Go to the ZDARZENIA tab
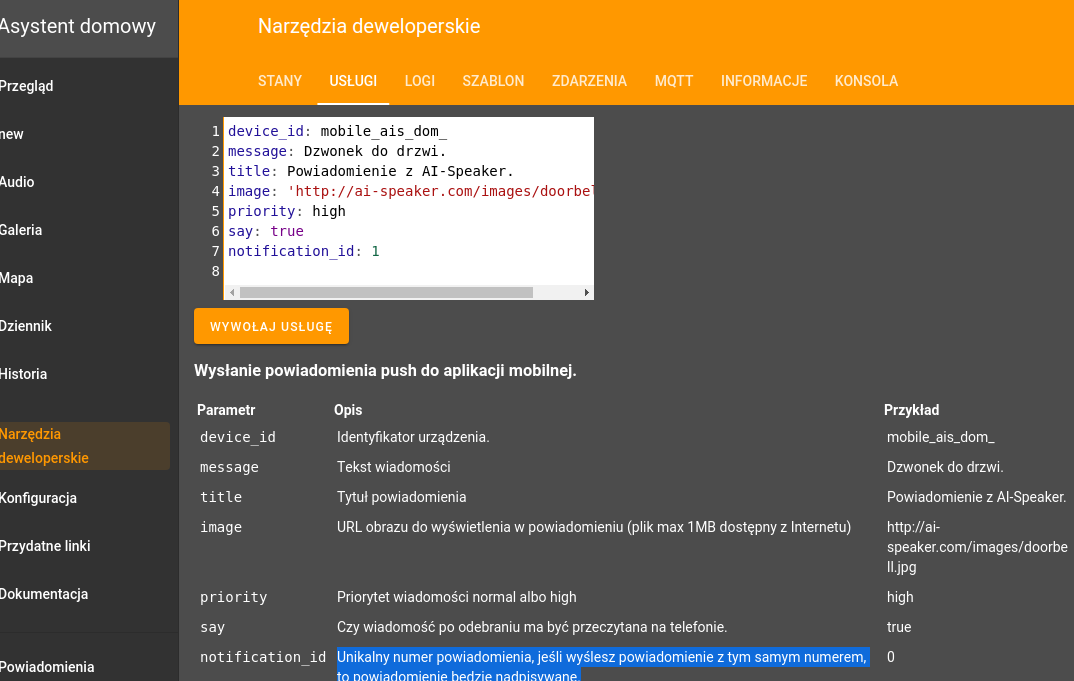 click(x=589, y=81)
